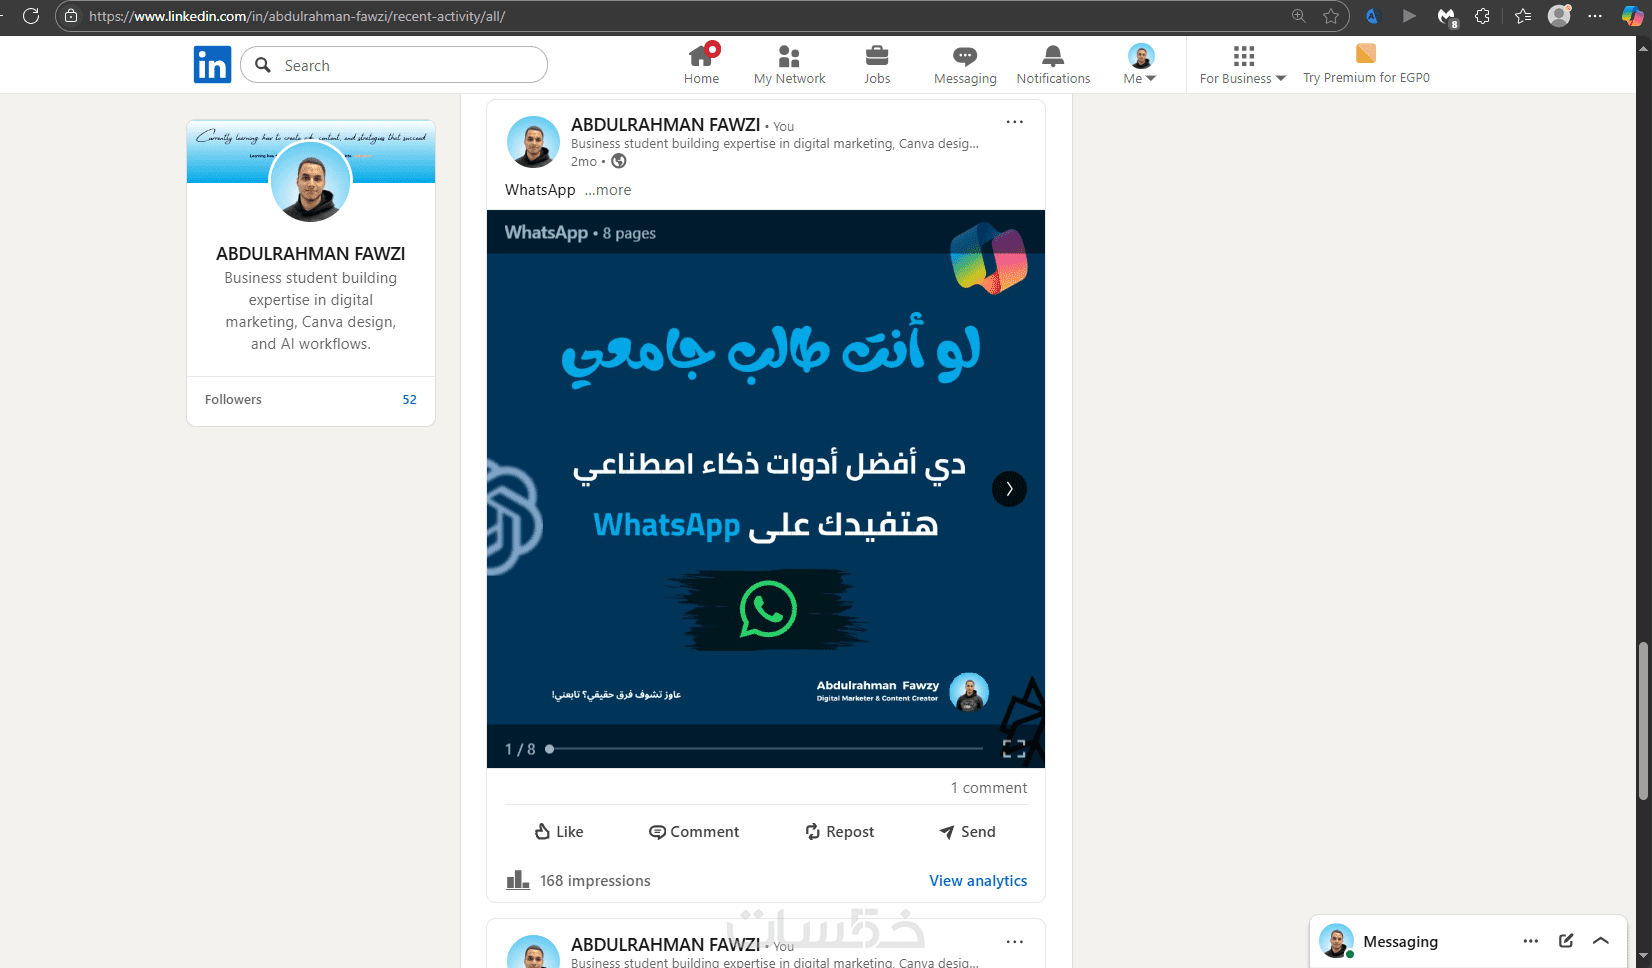The width and height of the screenshot is (1652, 968).
Task: Click the WhatsApp • 8 pages document title
Action: pyautogui.click(x=580, y=233)
